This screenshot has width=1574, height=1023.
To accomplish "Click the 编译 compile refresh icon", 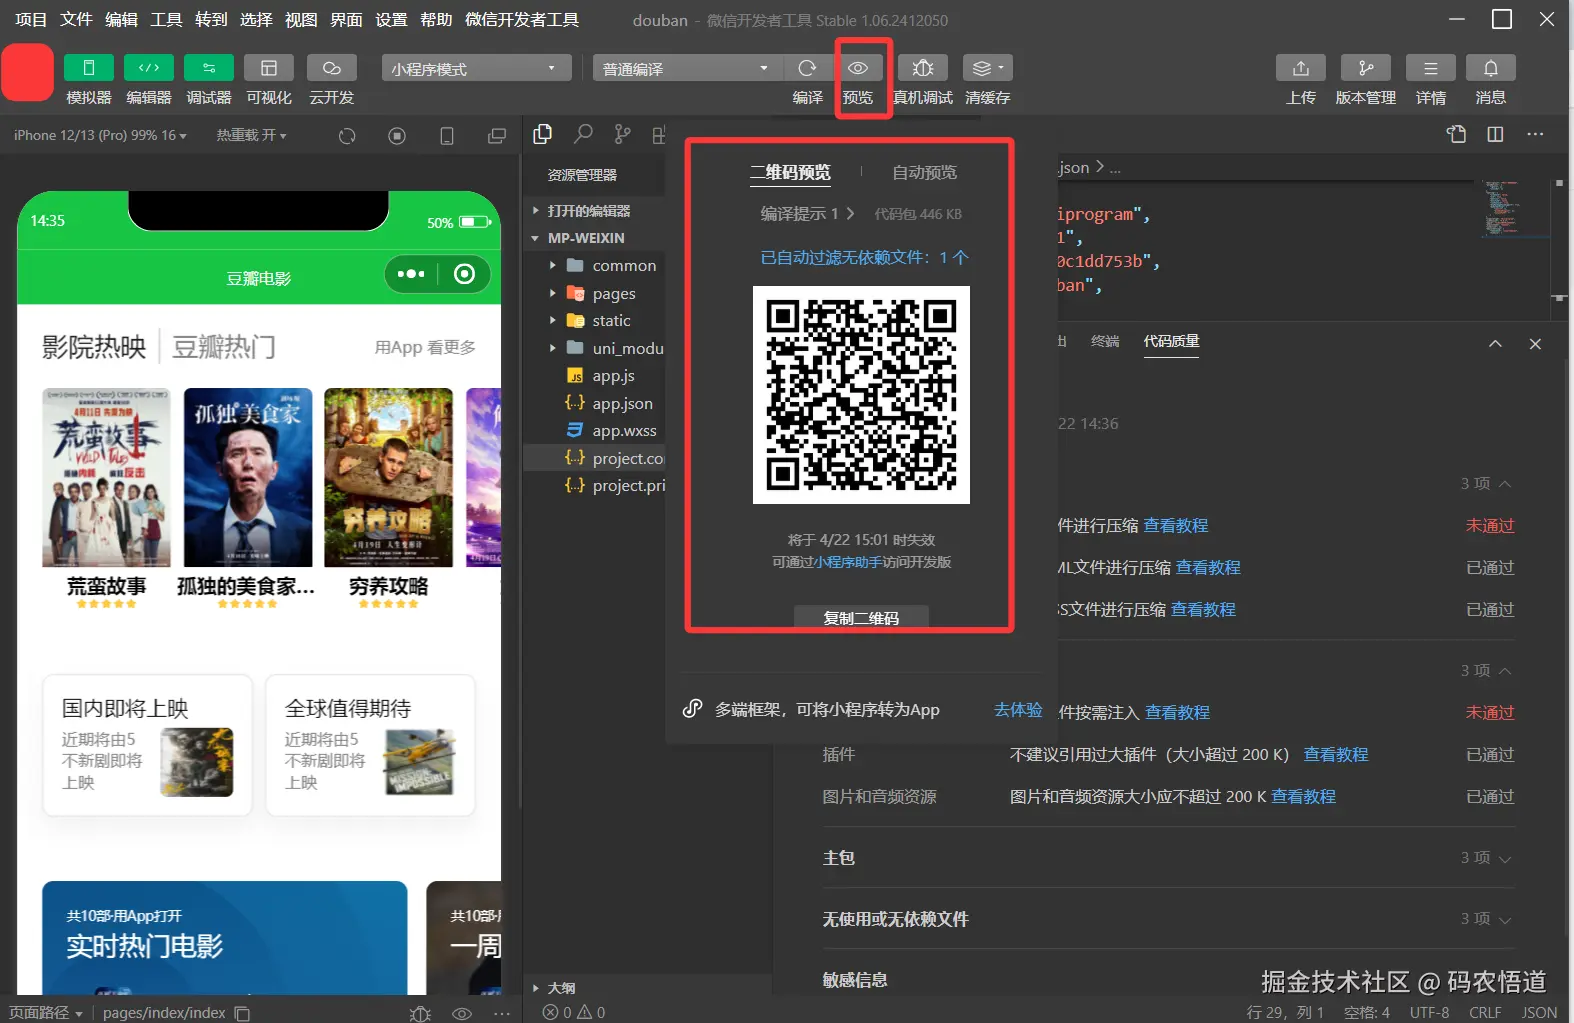I will click(x=807, y=68).
